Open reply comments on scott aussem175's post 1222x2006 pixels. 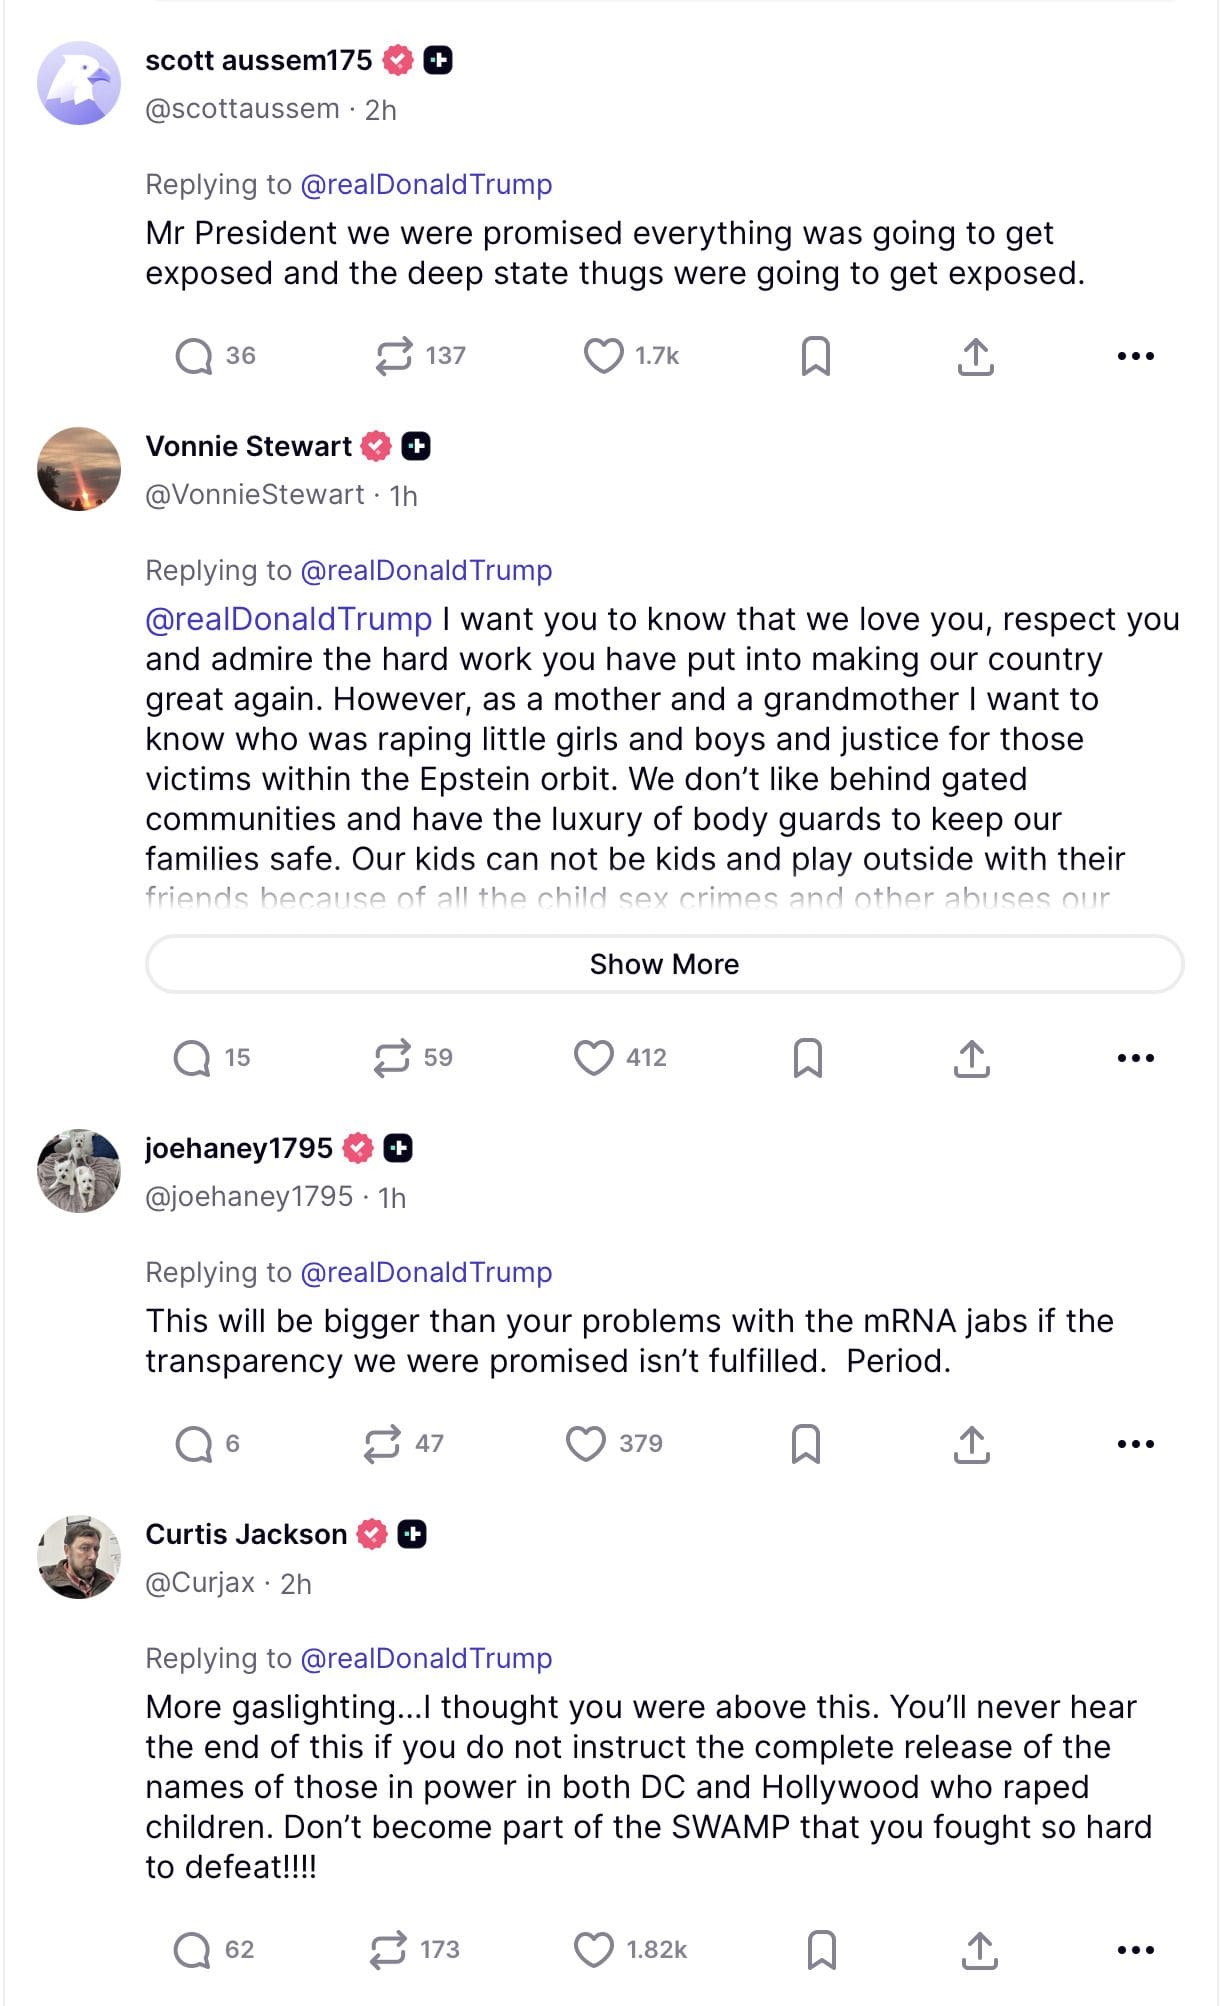pyautogui.click(x=194, y=356)
